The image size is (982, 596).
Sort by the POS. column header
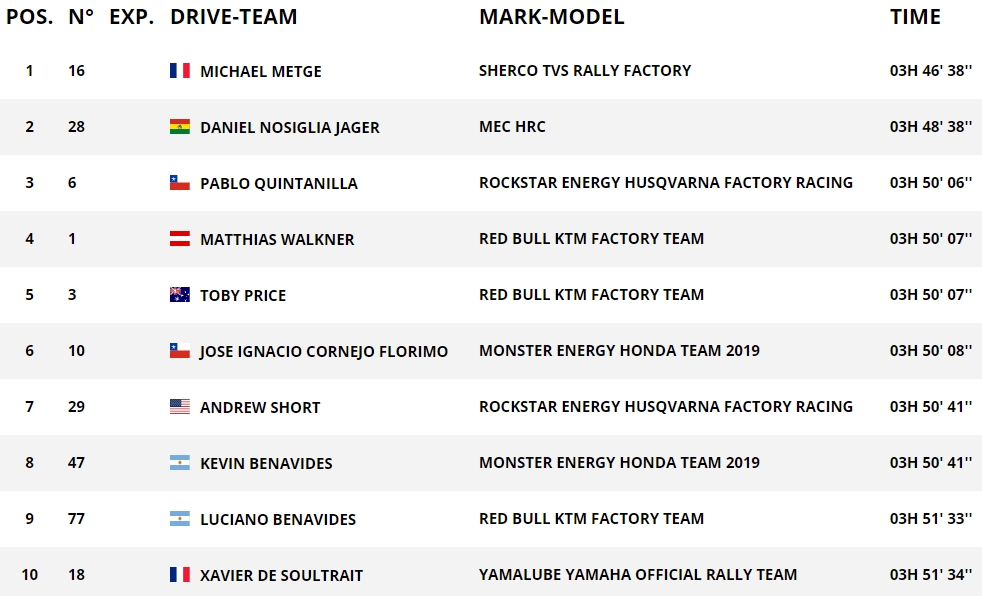pyautogui.click(x=29, y=17)
